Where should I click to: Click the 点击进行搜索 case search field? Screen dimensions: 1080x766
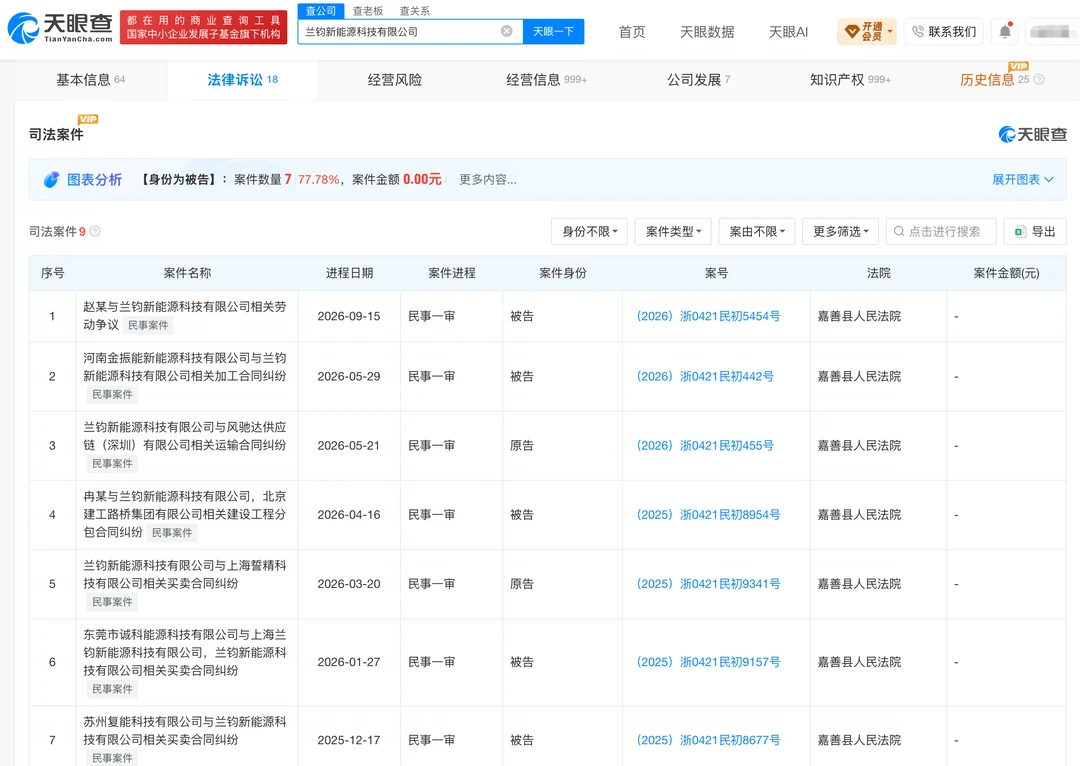point(941,231)
